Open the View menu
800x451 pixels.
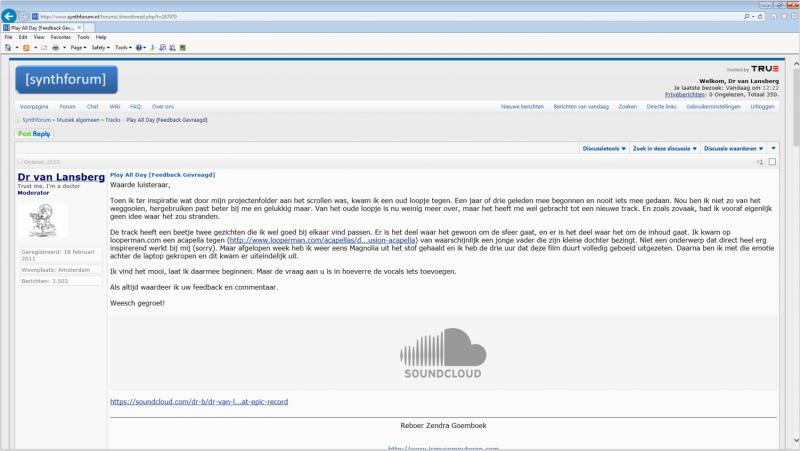click(39, 37)
